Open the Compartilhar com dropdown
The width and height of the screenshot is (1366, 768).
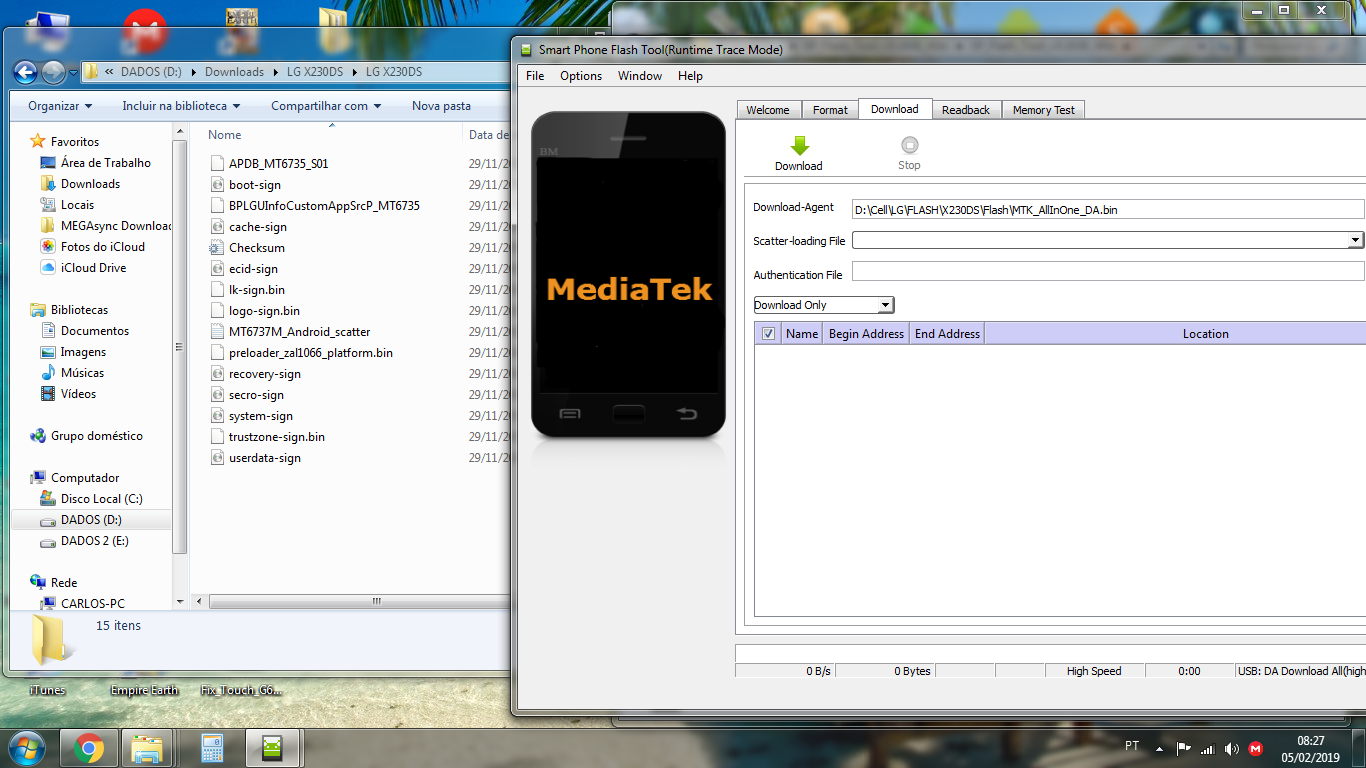(x=326, y=106)
